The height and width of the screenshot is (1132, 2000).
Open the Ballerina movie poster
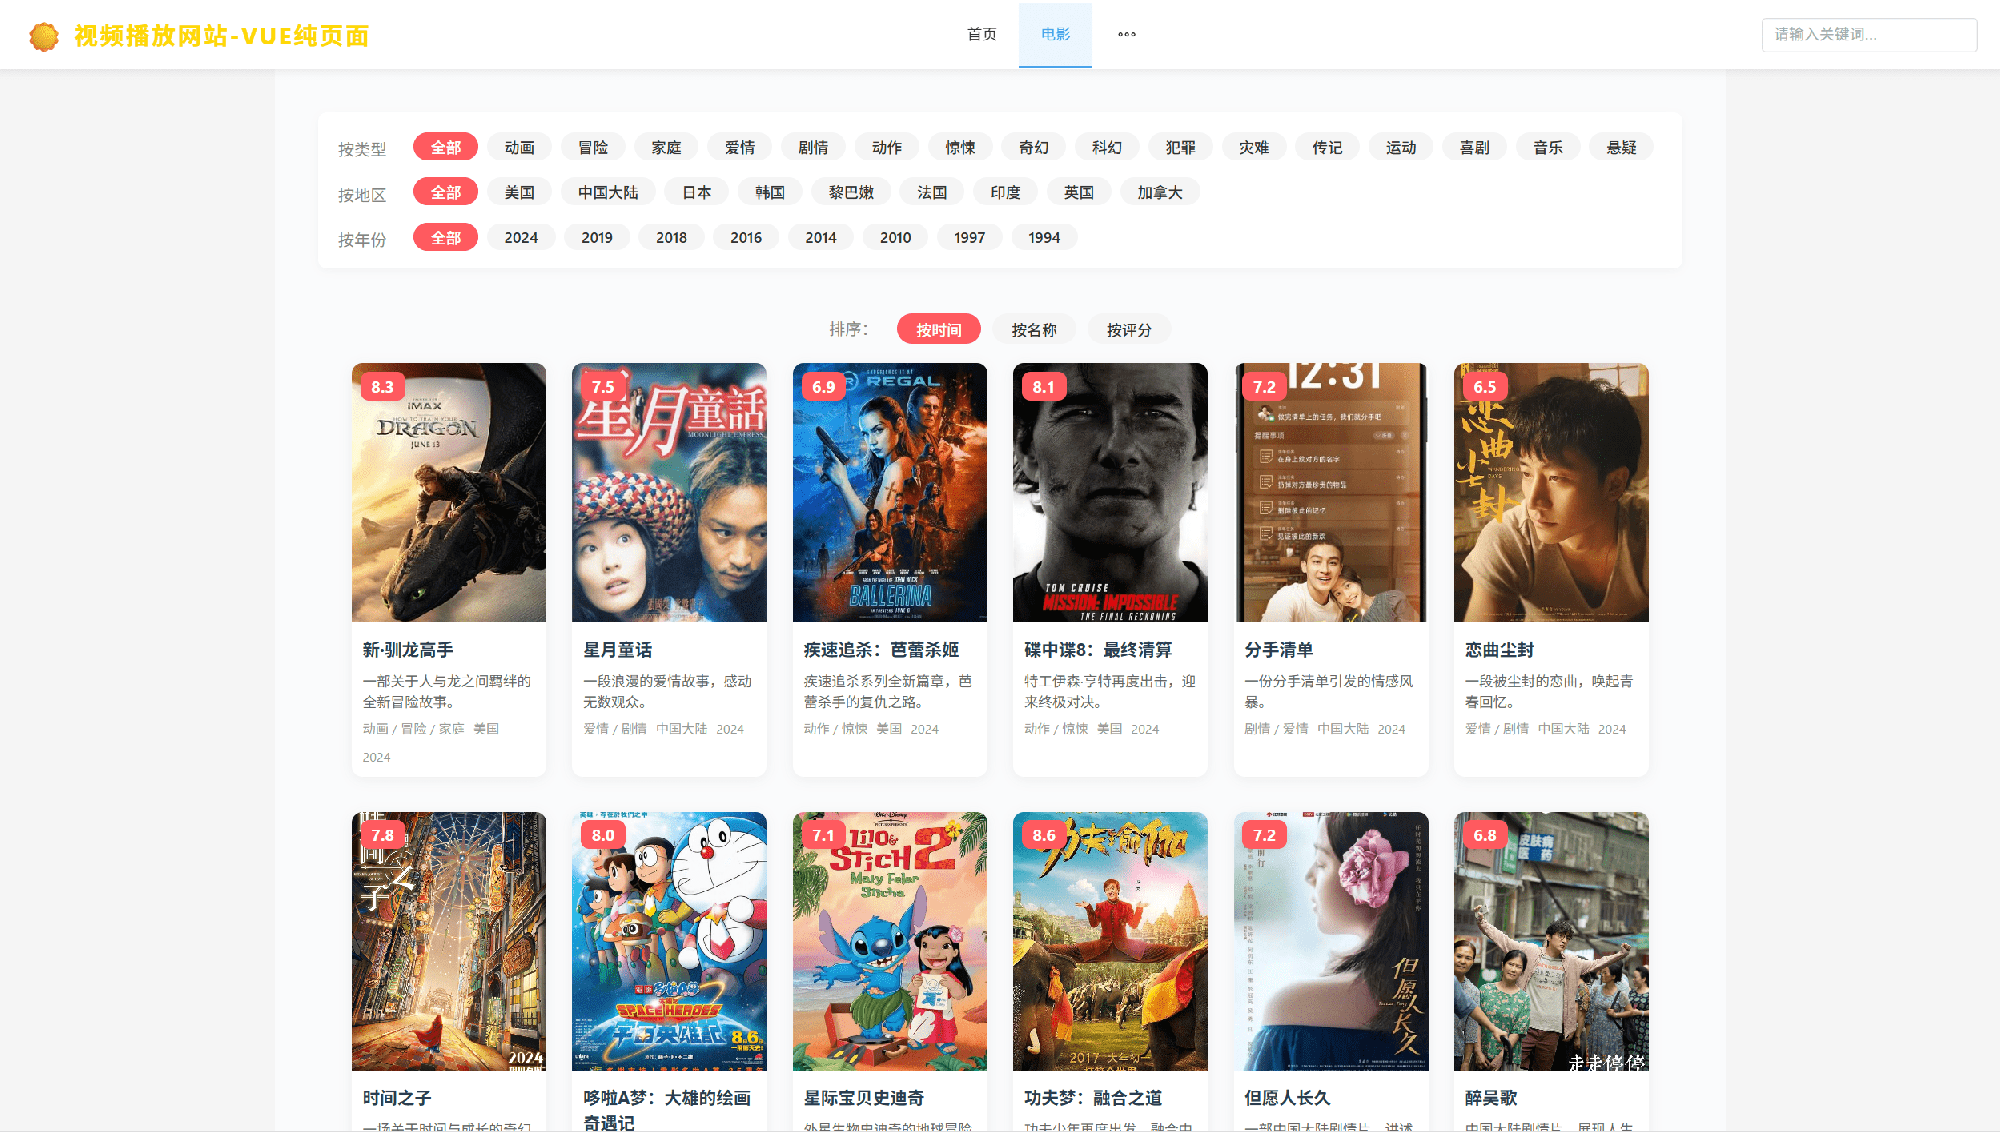890,492
